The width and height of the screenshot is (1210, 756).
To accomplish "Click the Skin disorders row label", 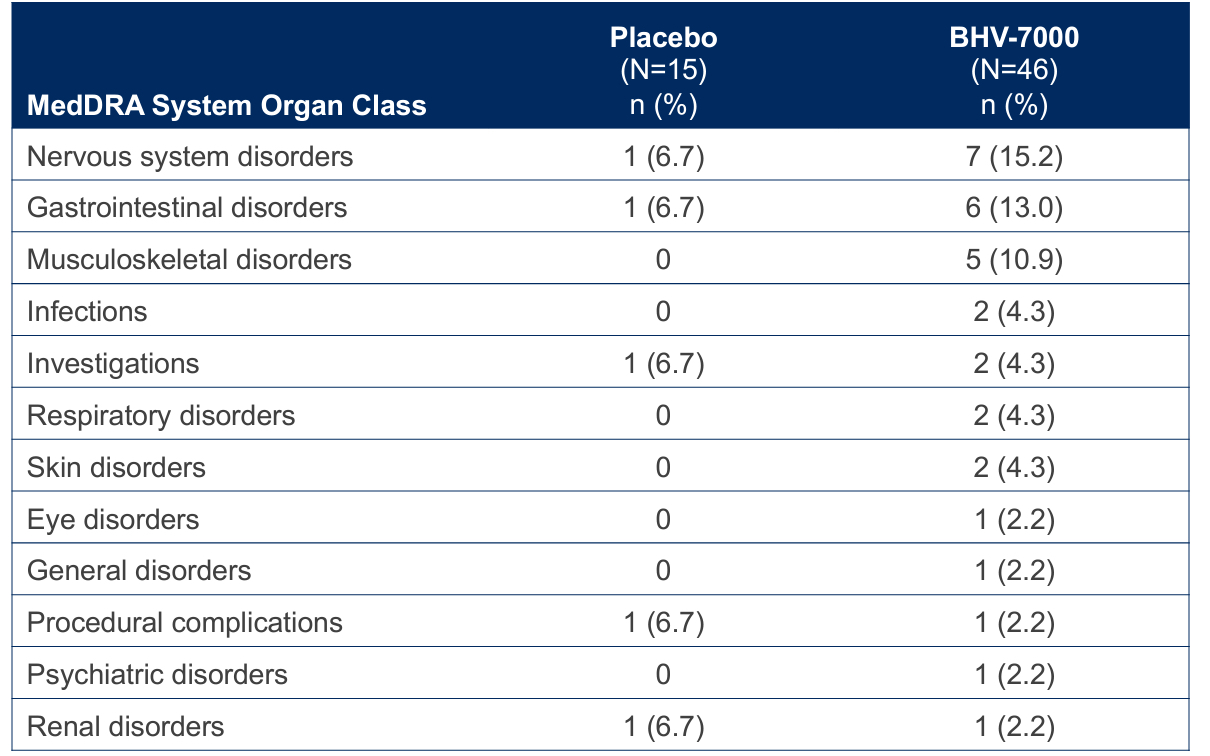I will pos(116,467).
